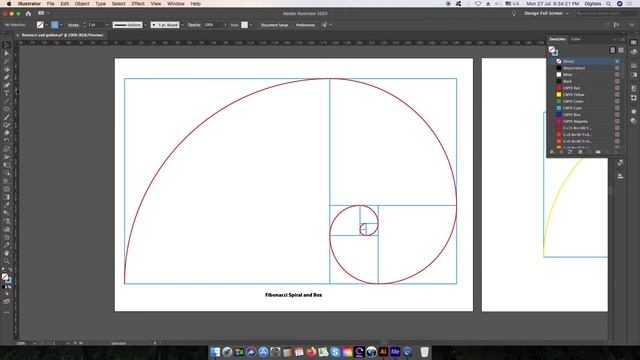
Task: Click the Fibonacci Spiral and Box caption
Action: [x=293, y=295]
